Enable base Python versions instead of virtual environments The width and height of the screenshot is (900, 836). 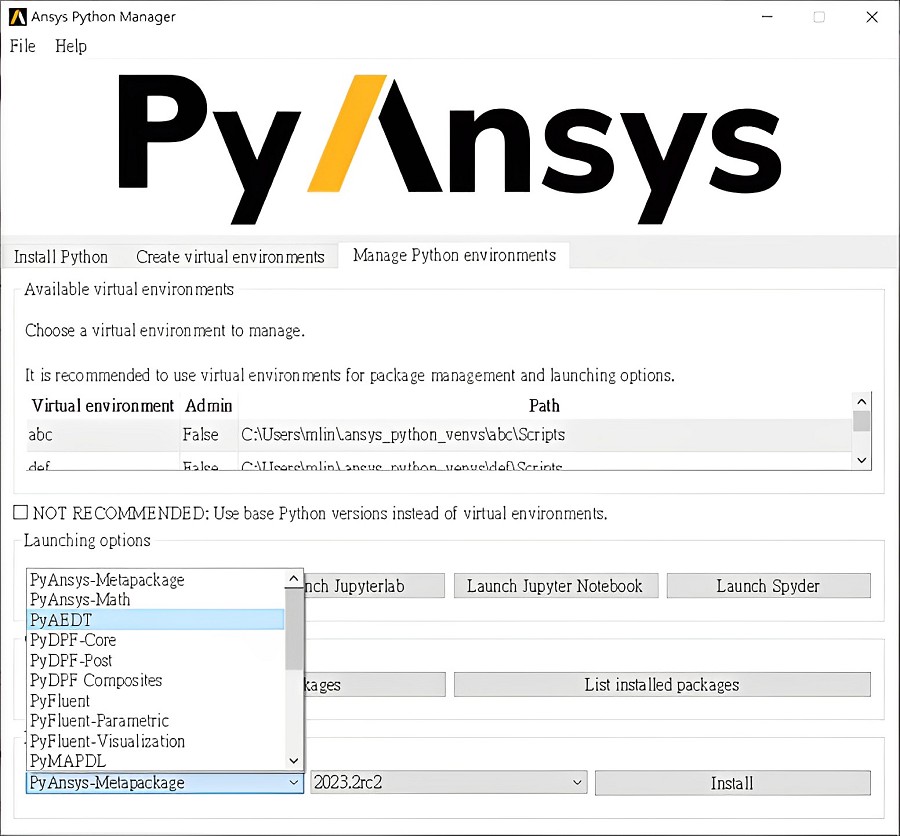(x=20, y=512)
